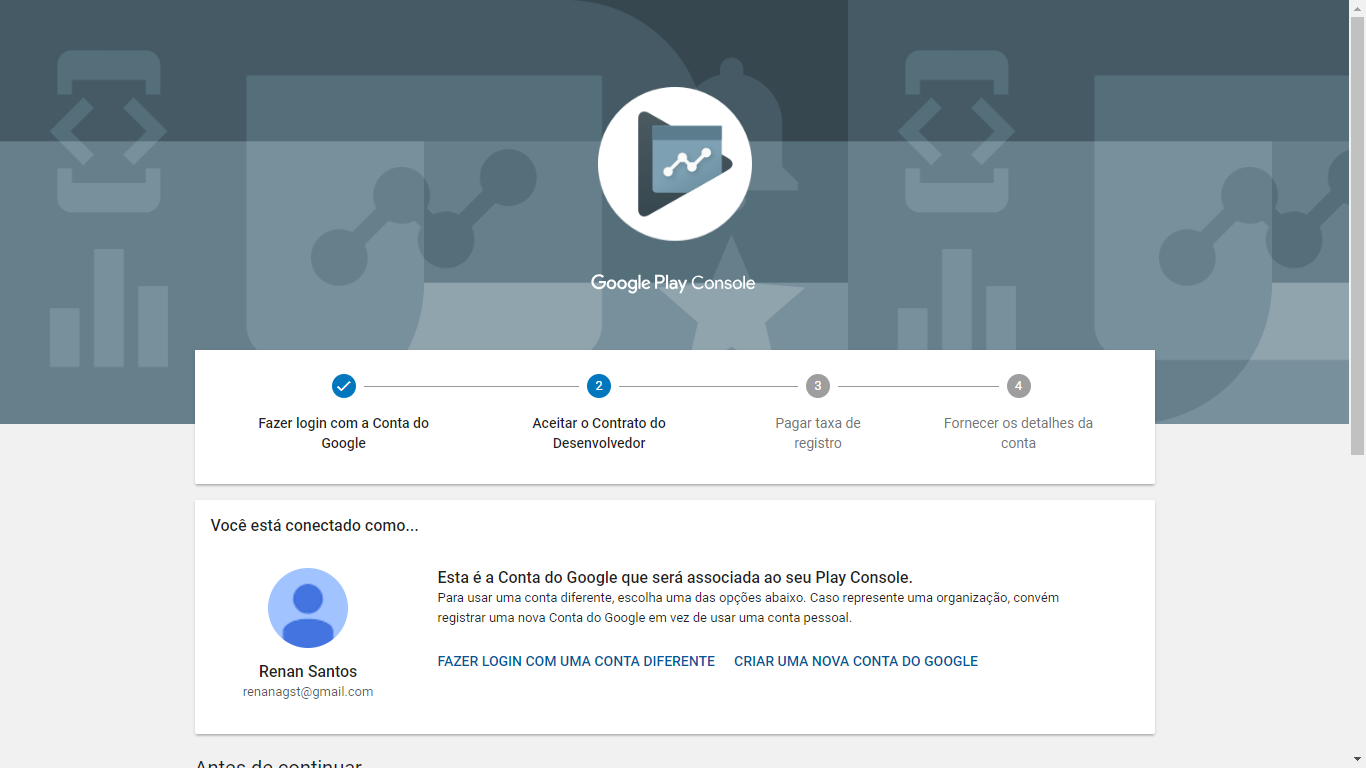Click the 'Esta é a Conta do Google' heading
Viewport: 1366px width, 768px height.
pyautogui.click(x=675, y=578)
